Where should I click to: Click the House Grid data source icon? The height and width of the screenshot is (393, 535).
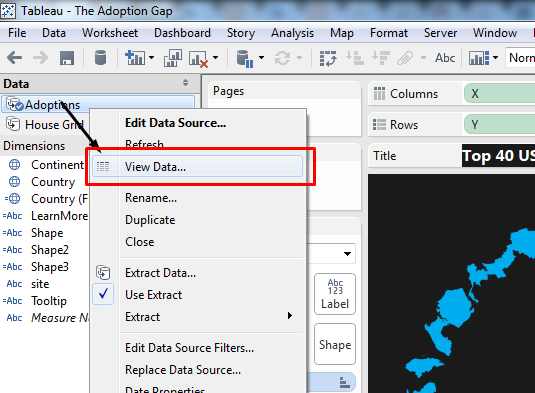pyautogui.click(x=13, y=124)
